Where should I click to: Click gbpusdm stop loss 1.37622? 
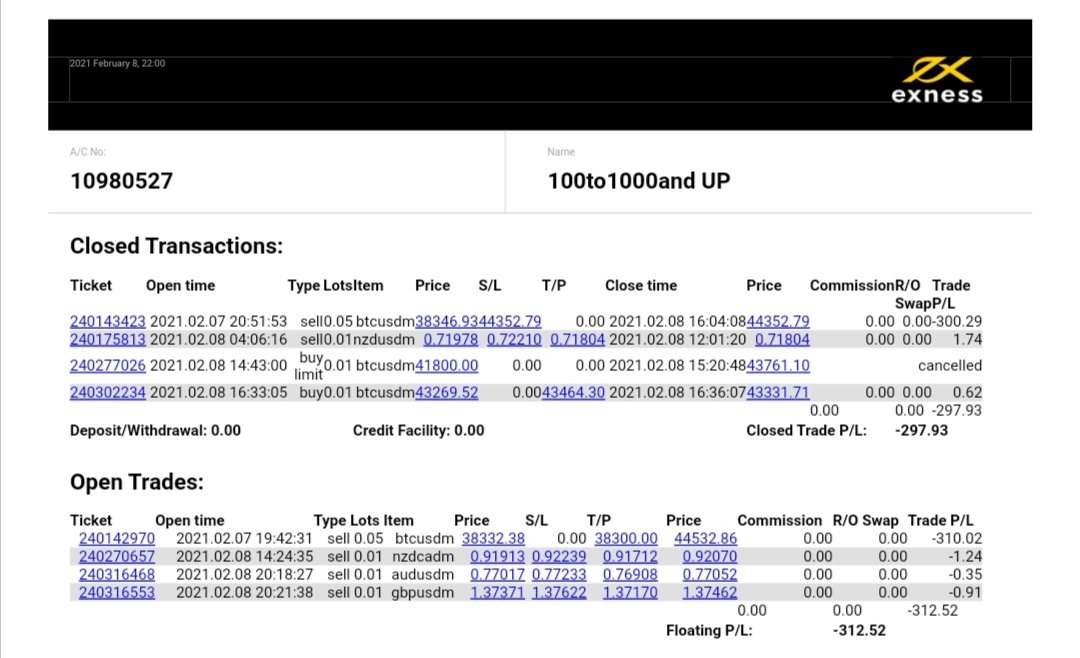pos(559,592)
